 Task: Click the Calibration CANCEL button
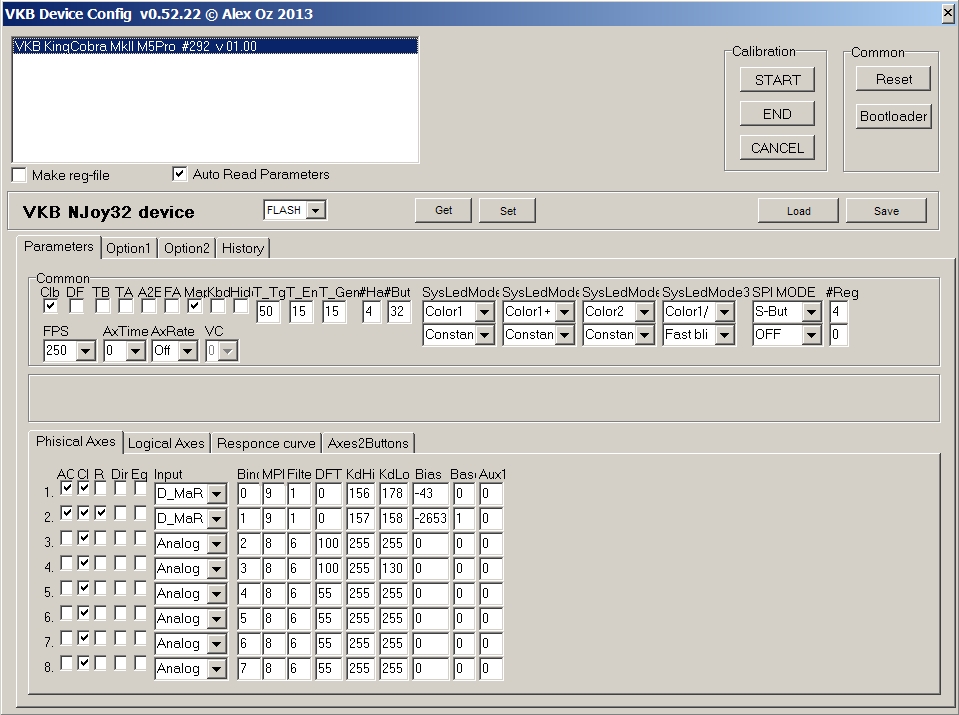(777, 148)
